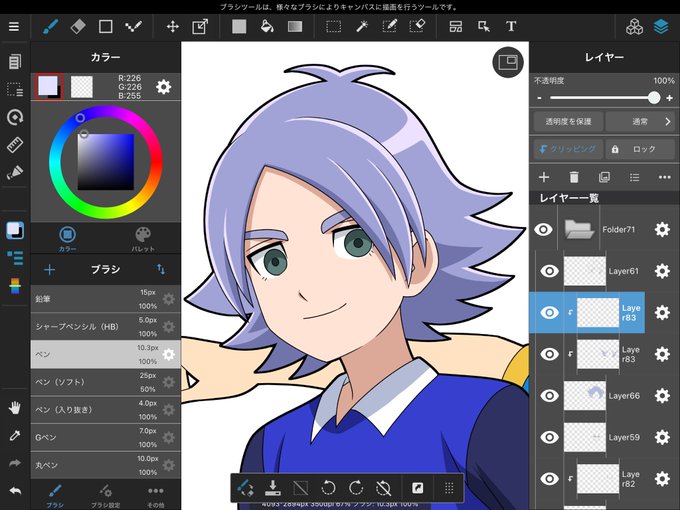
Task: Select the rectangular Selection tool
Action: pos(333,26)
